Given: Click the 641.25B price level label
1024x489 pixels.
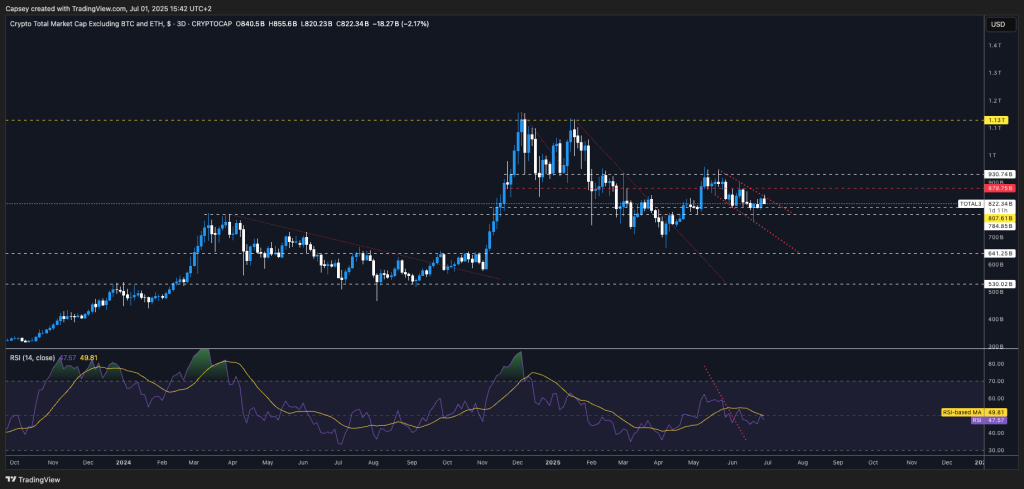Looking at the screenshot, I should (999, 253).
